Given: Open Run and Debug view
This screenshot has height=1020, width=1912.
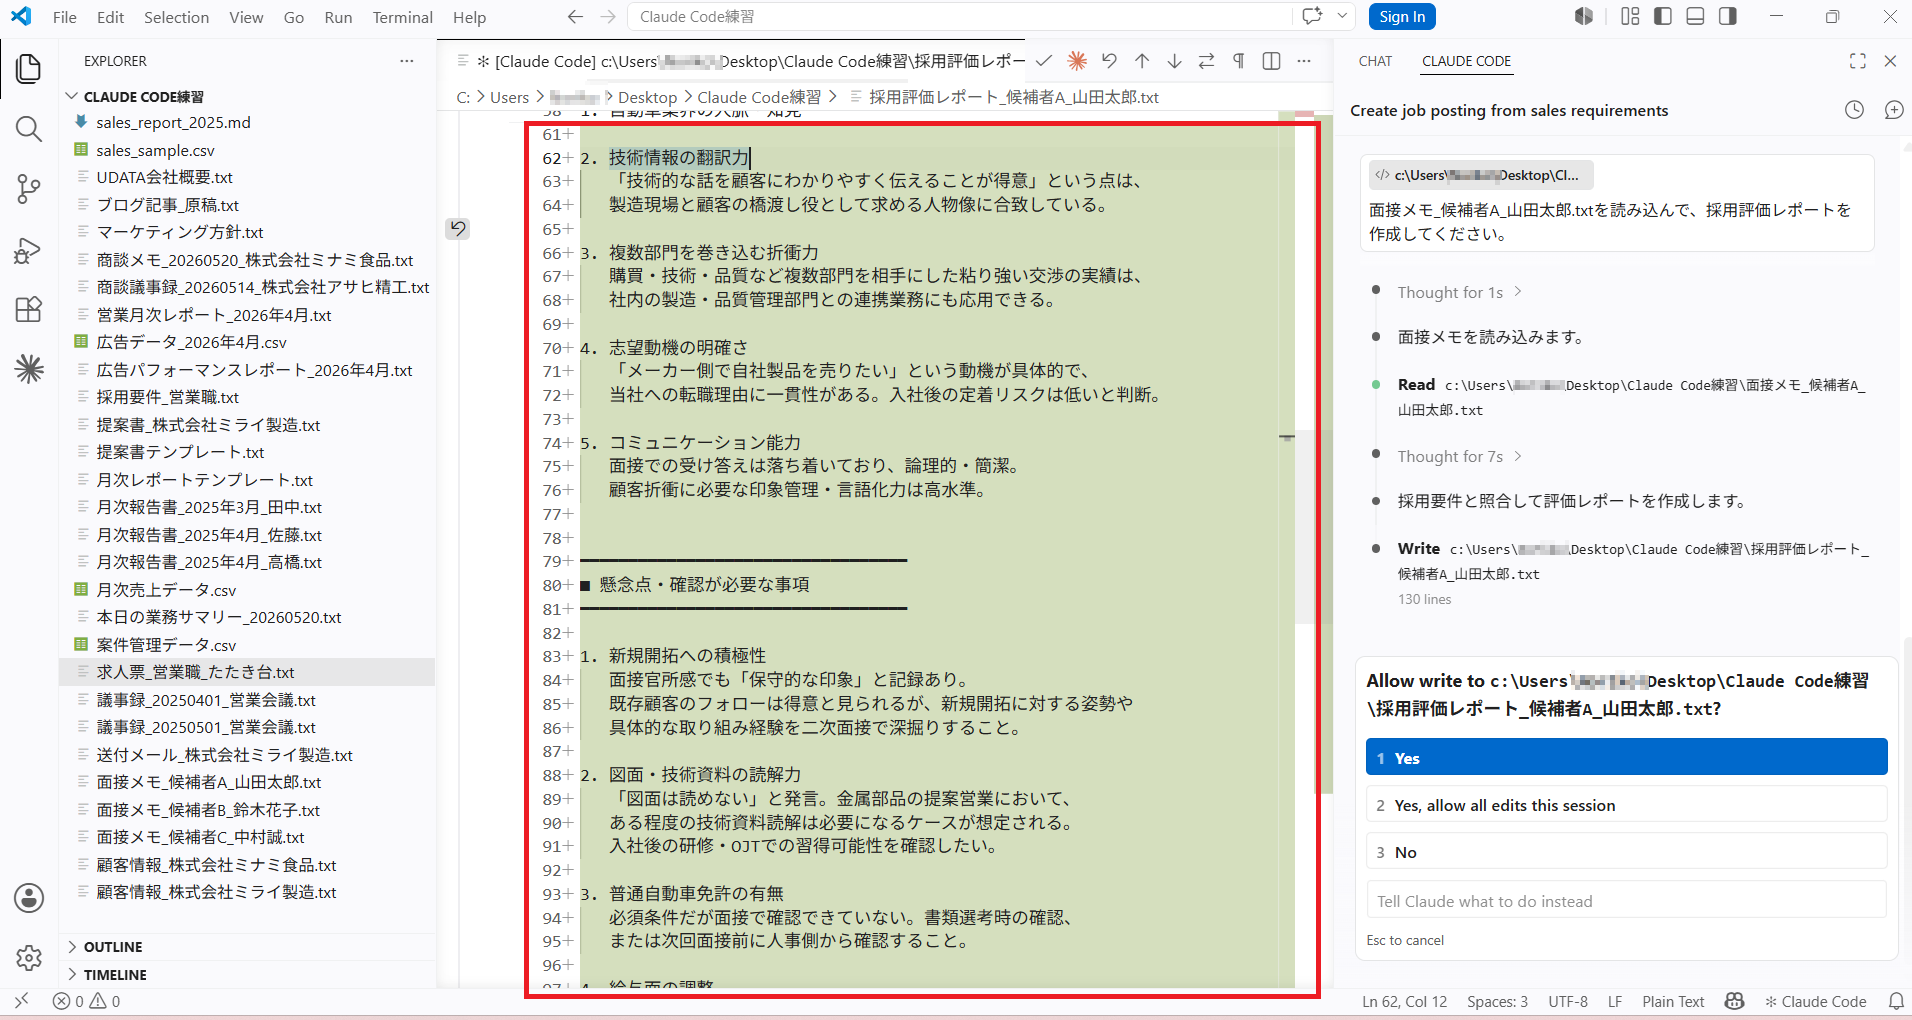Looking at the screenshot, I should 29,249.
